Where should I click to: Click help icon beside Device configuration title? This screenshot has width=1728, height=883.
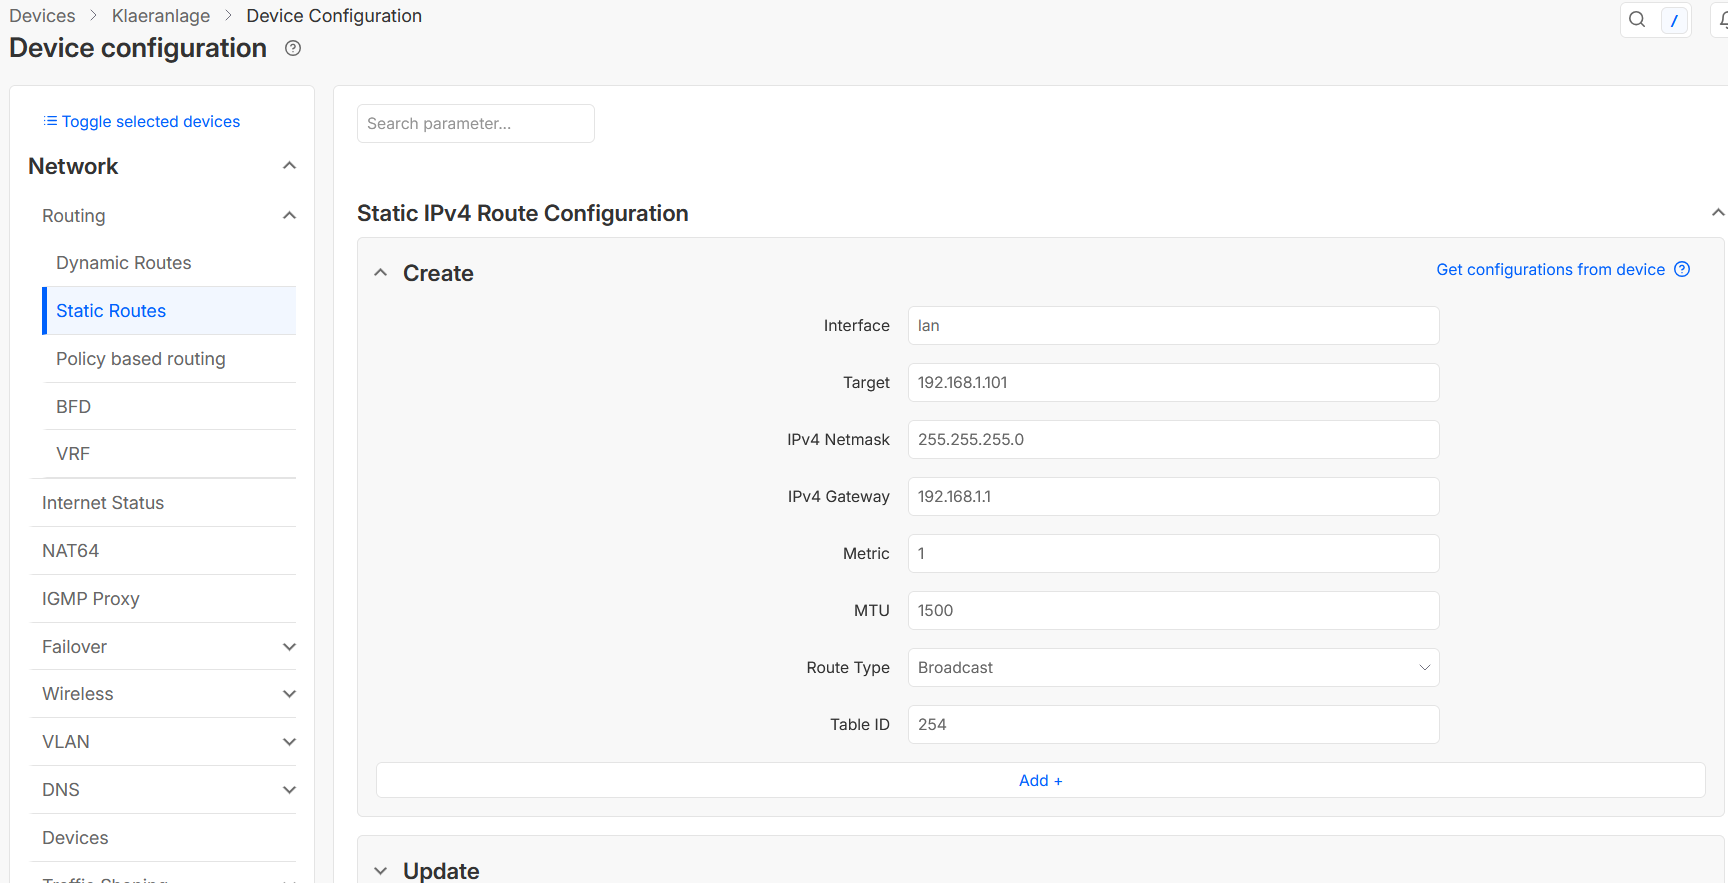point(293,48)
